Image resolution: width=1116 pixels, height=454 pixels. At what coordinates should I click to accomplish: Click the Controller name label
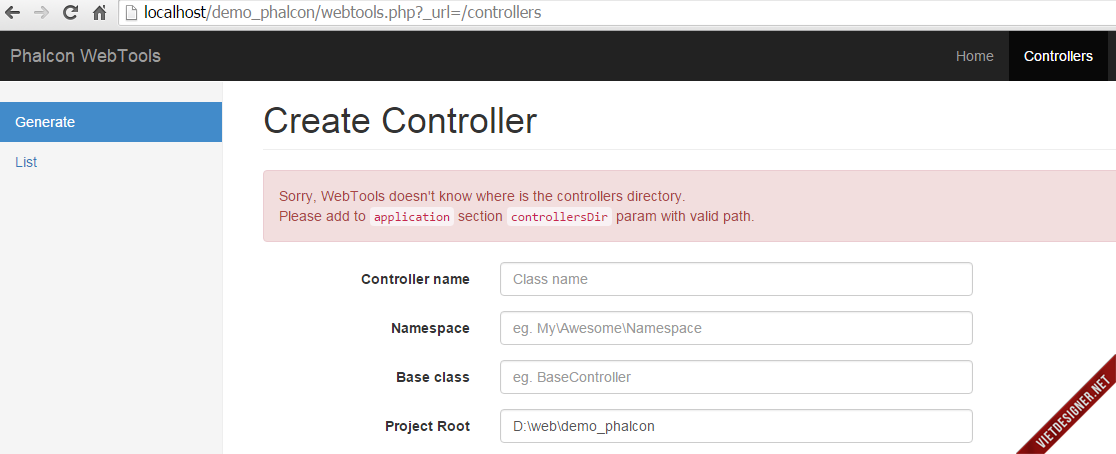point(415,279)
